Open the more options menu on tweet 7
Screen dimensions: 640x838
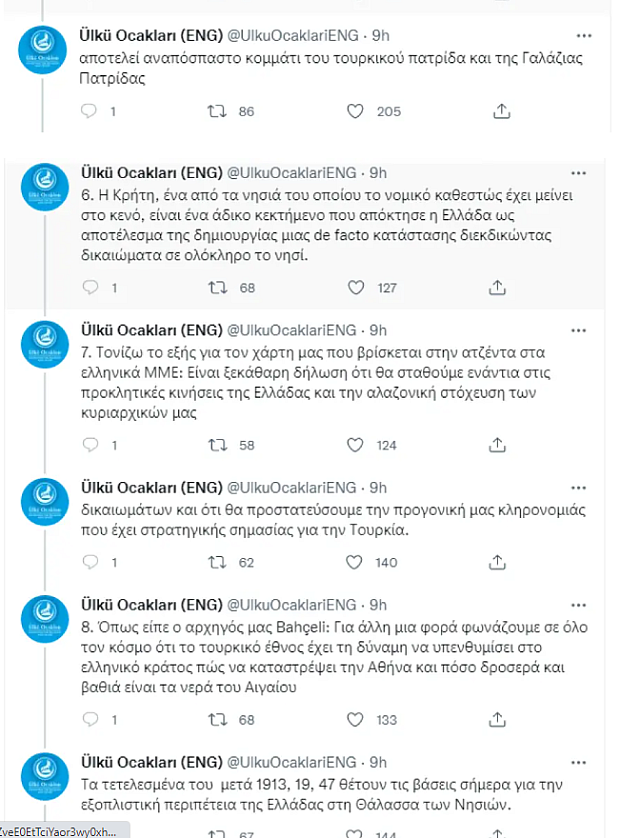pyautogui.click(x=578, y=329)
